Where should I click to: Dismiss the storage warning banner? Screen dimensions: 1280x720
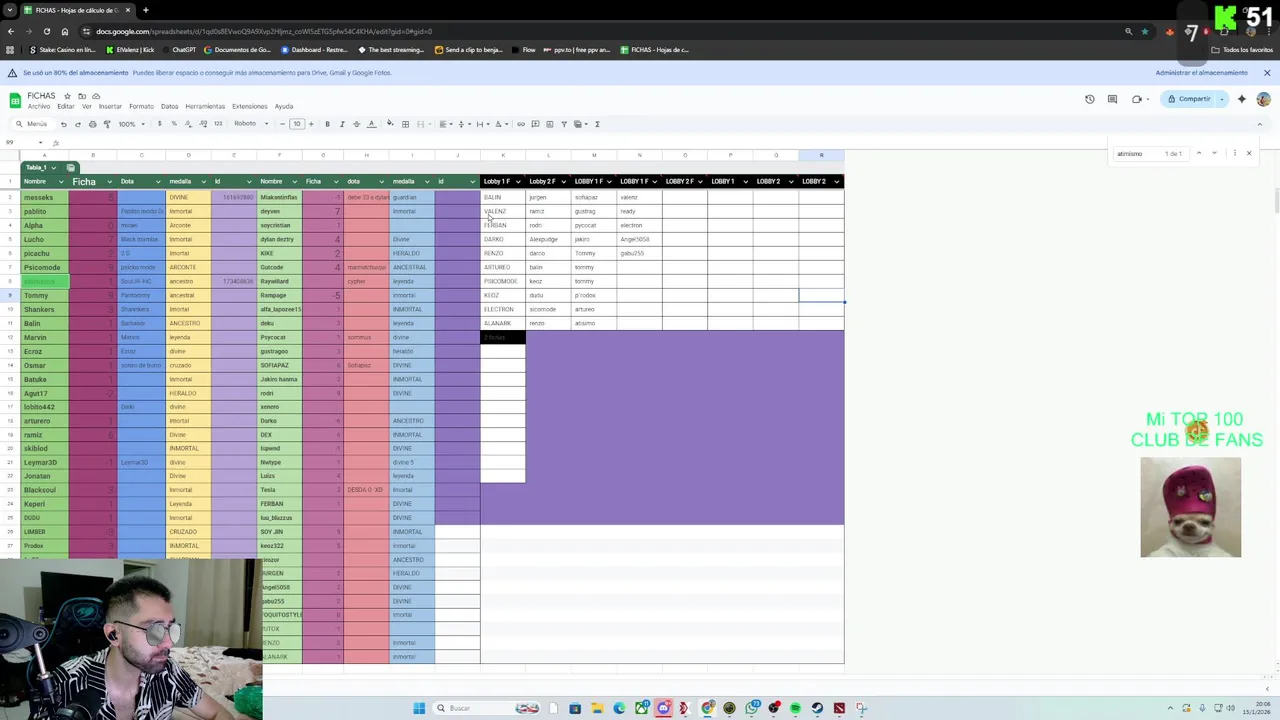tap(1267, 73)
